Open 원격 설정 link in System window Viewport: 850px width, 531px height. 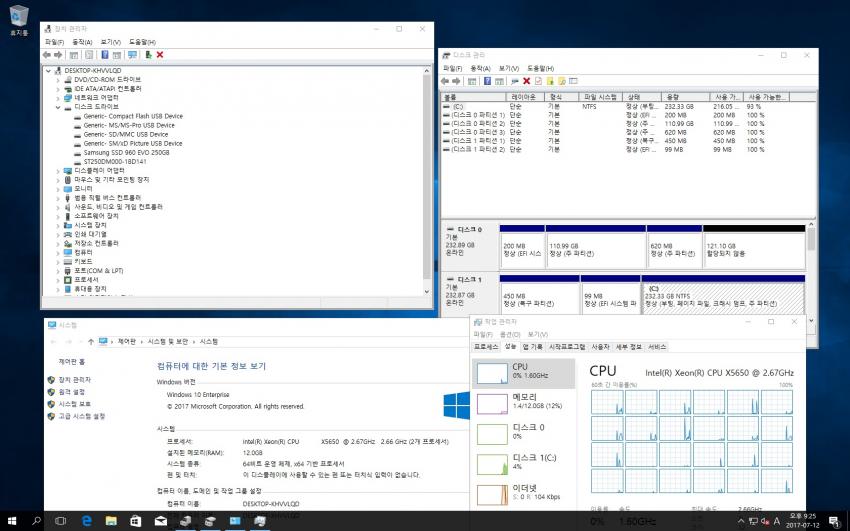point(72,392)
